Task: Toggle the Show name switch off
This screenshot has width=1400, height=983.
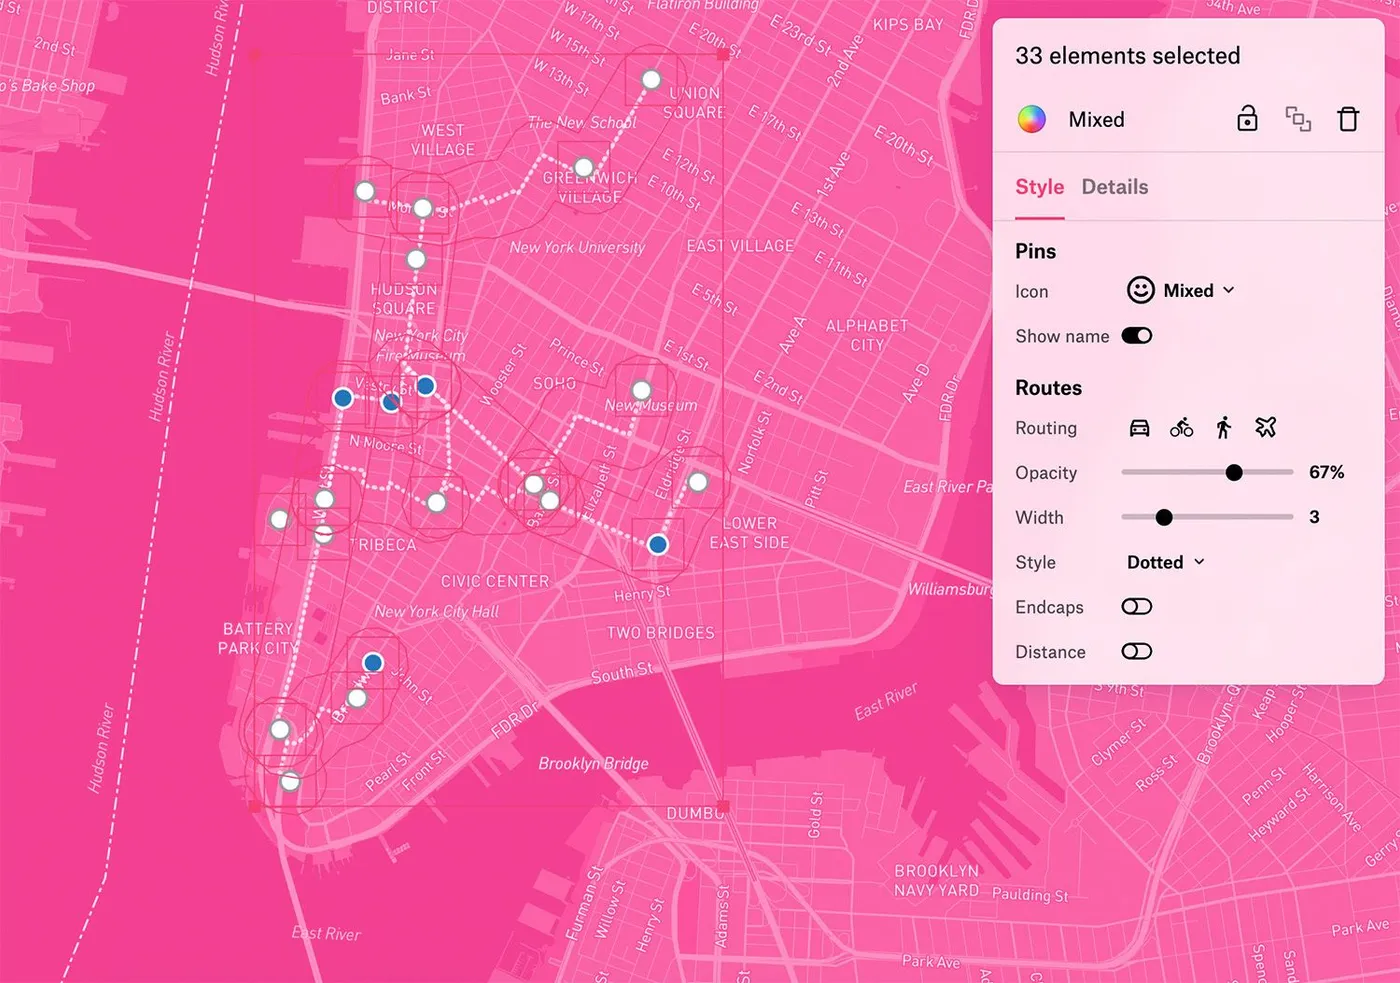Action: coord(1137,336)
